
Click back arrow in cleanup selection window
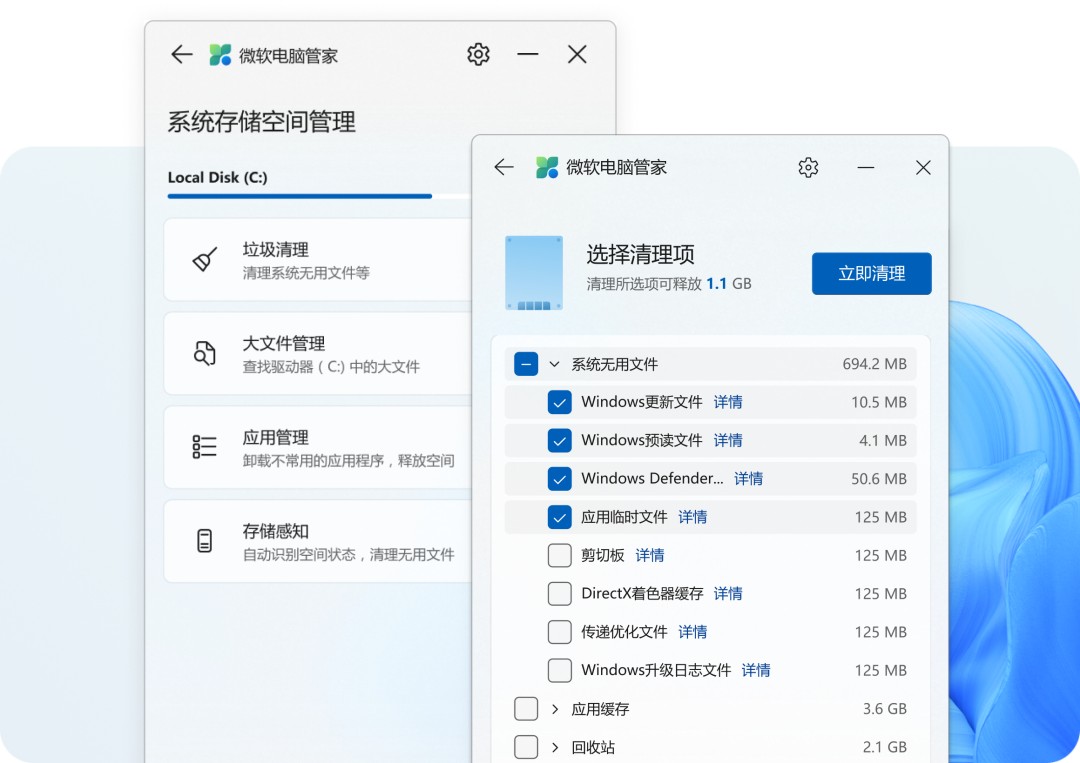coord(504,167)
